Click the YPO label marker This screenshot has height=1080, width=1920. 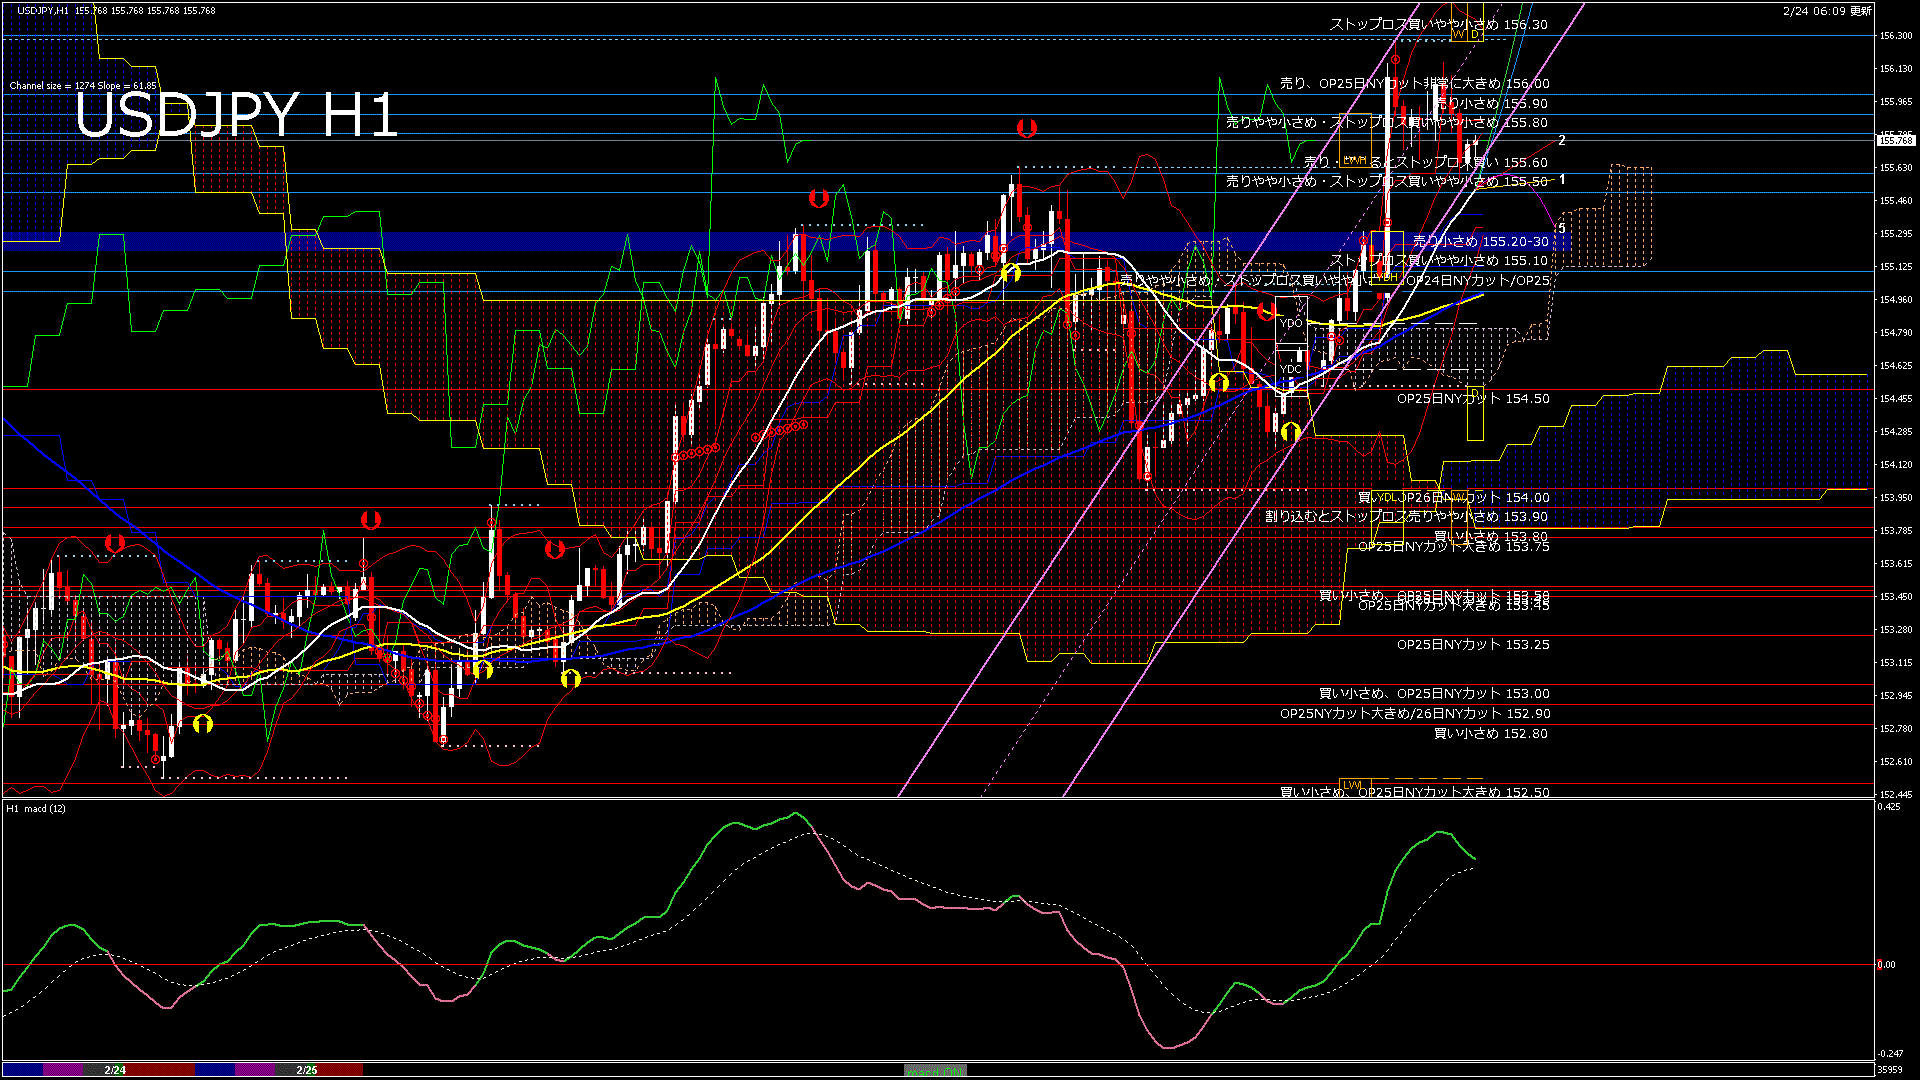pyautogui.click(x=1291, y=322)
